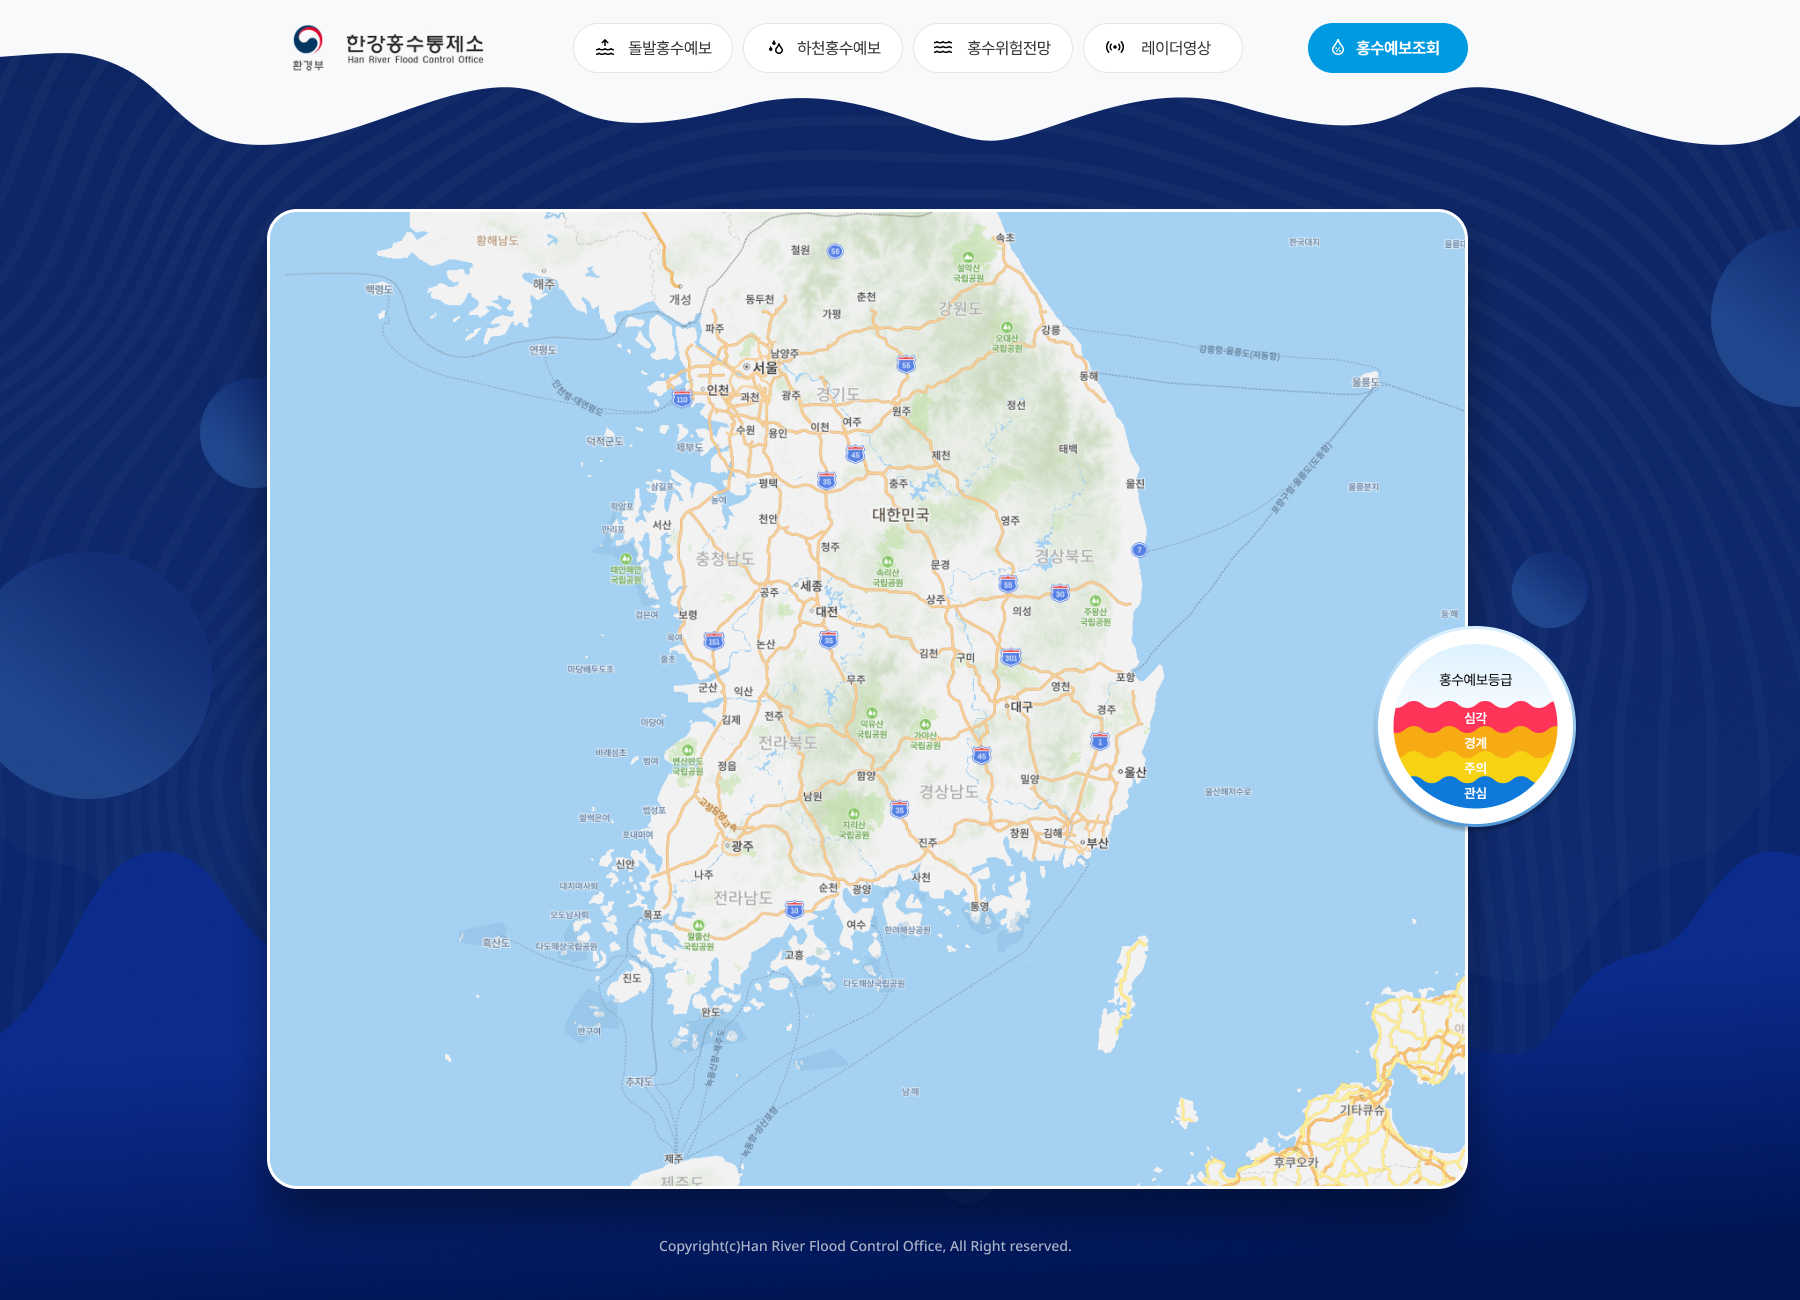The image size is (1800, 1300).
Task: Select the orange 경계 level band
Action: point(1476,743)
